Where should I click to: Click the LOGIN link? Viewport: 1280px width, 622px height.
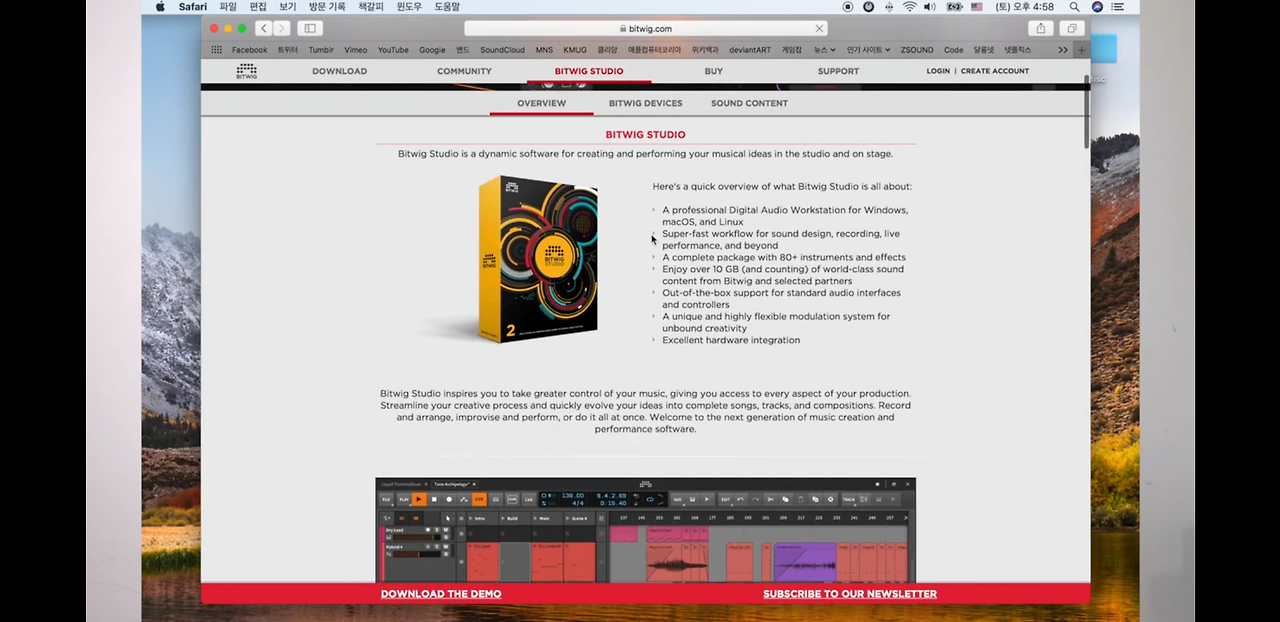click(938, 71)
